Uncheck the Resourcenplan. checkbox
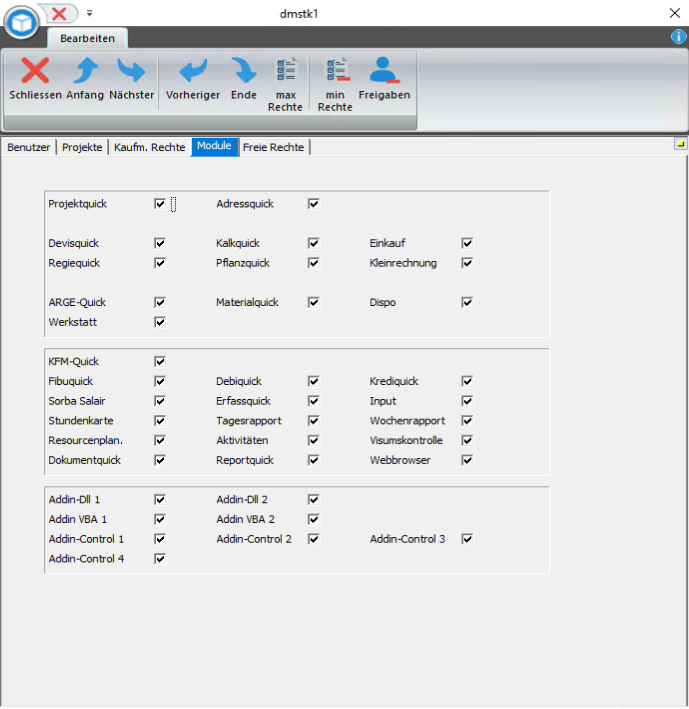 (160, 440)
